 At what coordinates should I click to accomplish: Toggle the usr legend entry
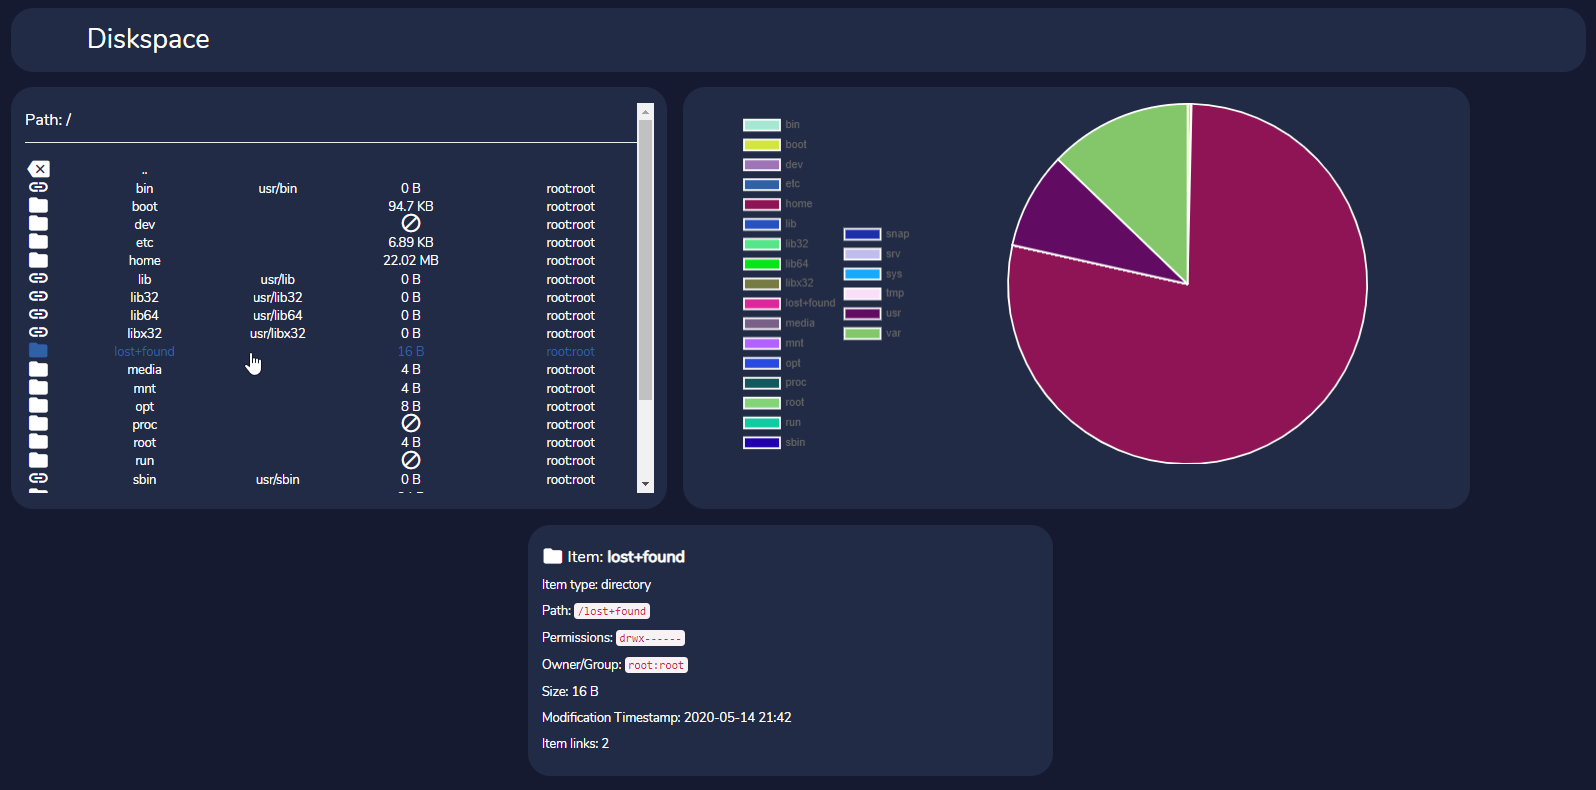click(x=872, y=313)
